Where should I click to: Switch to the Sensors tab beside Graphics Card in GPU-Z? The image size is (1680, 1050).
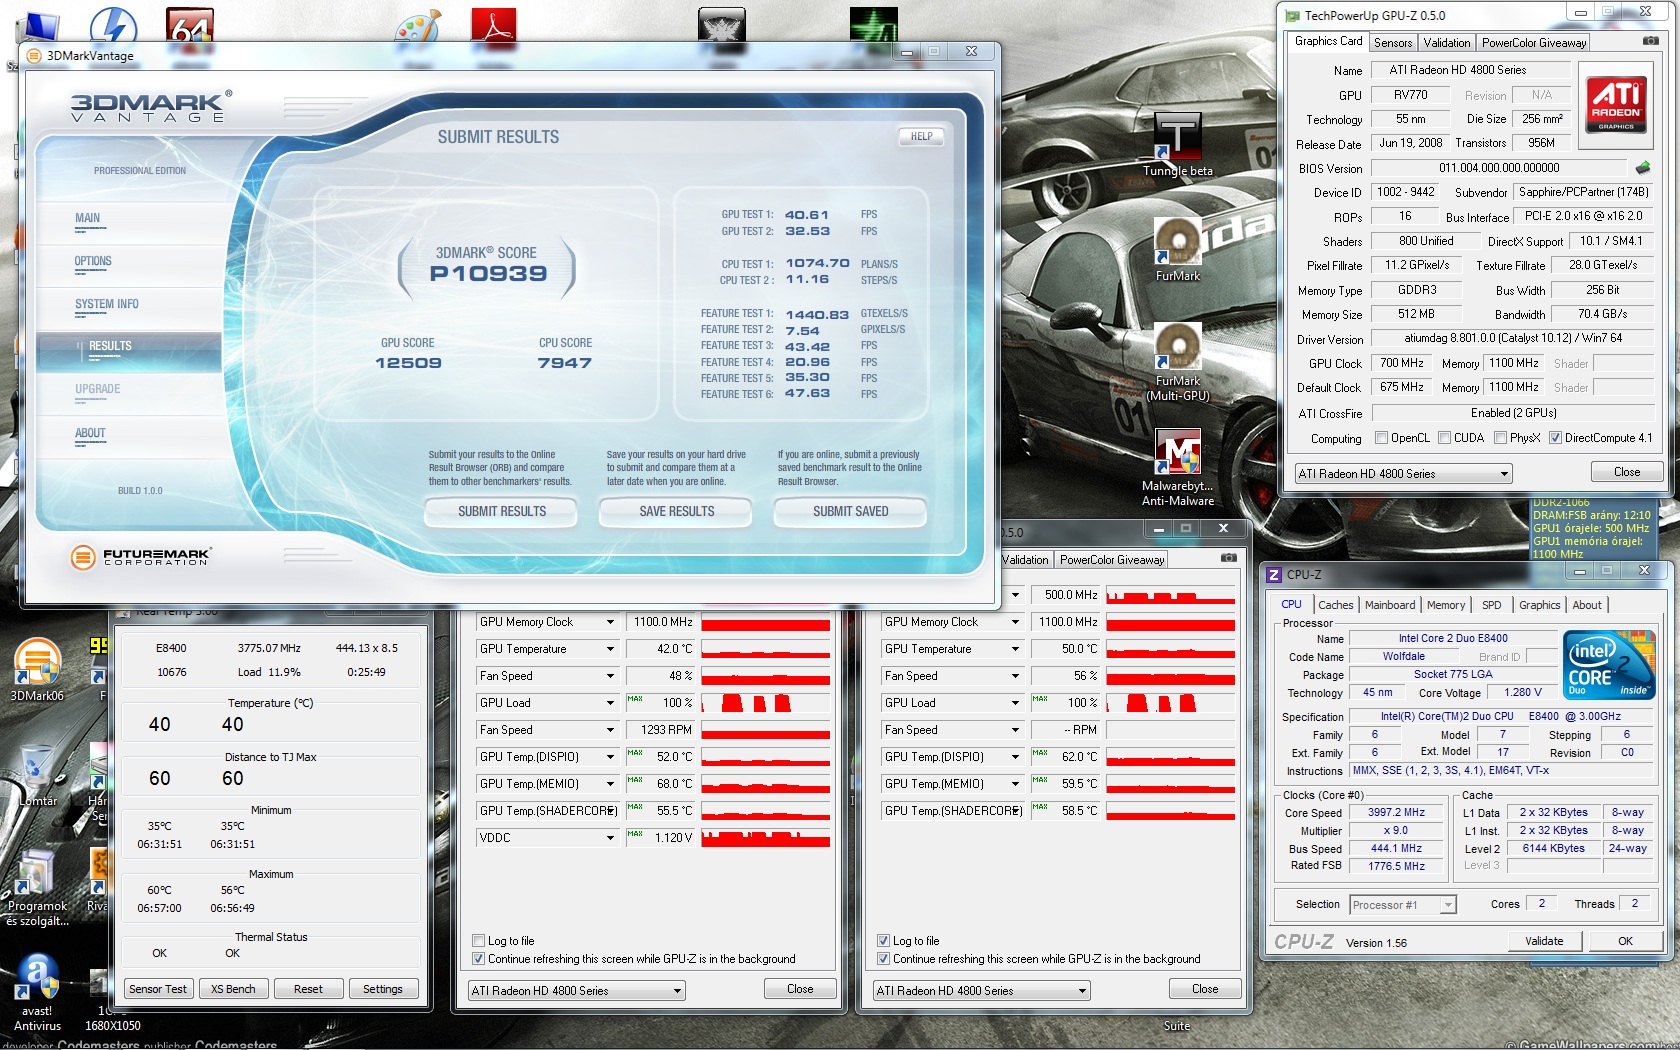click(x=1393, y=43)
